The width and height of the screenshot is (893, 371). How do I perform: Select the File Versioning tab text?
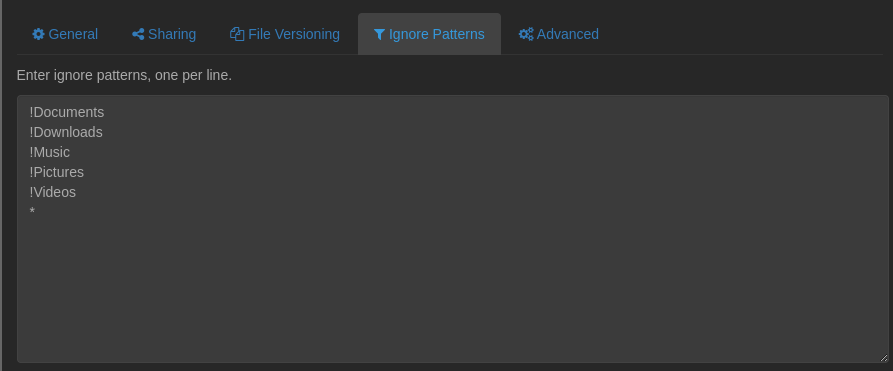294,34
